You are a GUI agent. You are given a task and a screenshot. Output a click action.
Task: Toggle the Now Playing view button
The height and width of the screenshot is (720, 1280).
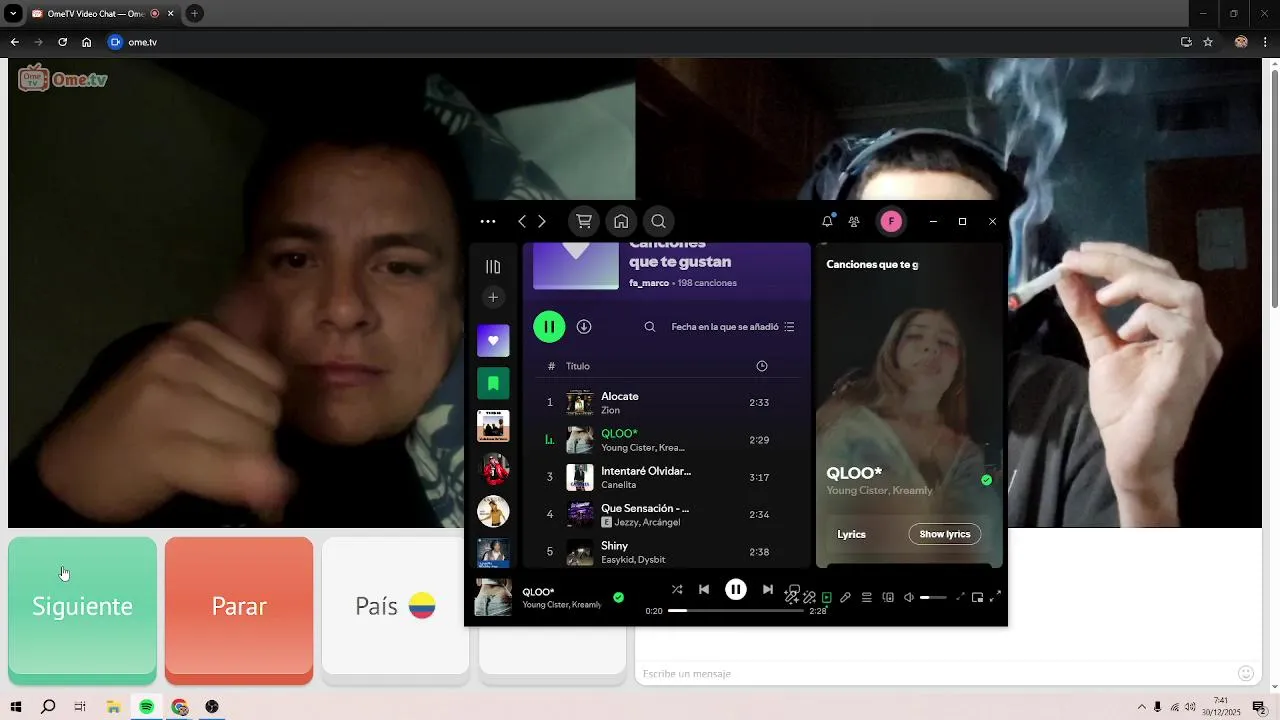point(827,598)
